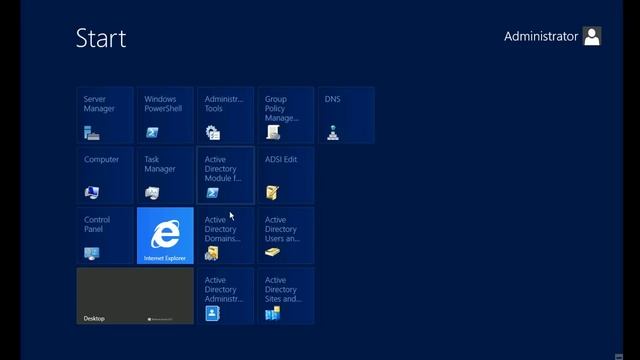
Task: Open Active Directory Module for PowerShell tile
Action: [x=226, y=176]
